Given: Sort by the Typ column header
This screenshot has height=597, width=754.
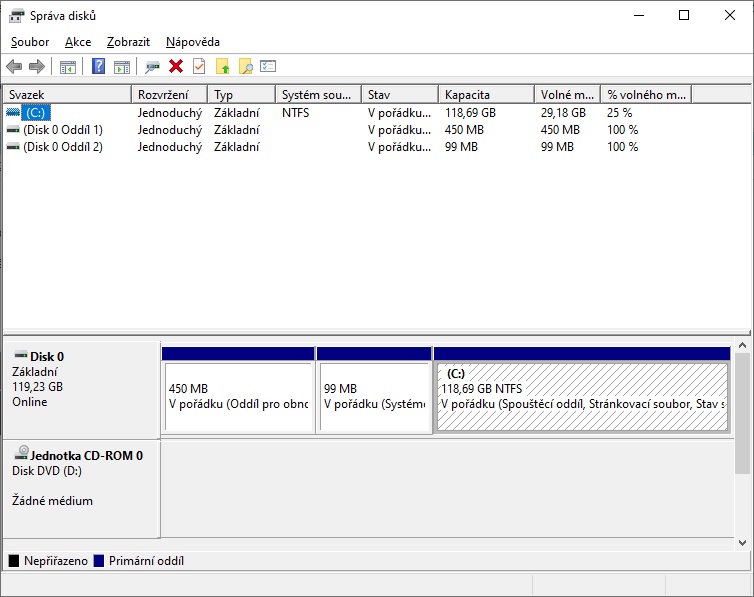Looking at the screenshot, I should 242,95.
